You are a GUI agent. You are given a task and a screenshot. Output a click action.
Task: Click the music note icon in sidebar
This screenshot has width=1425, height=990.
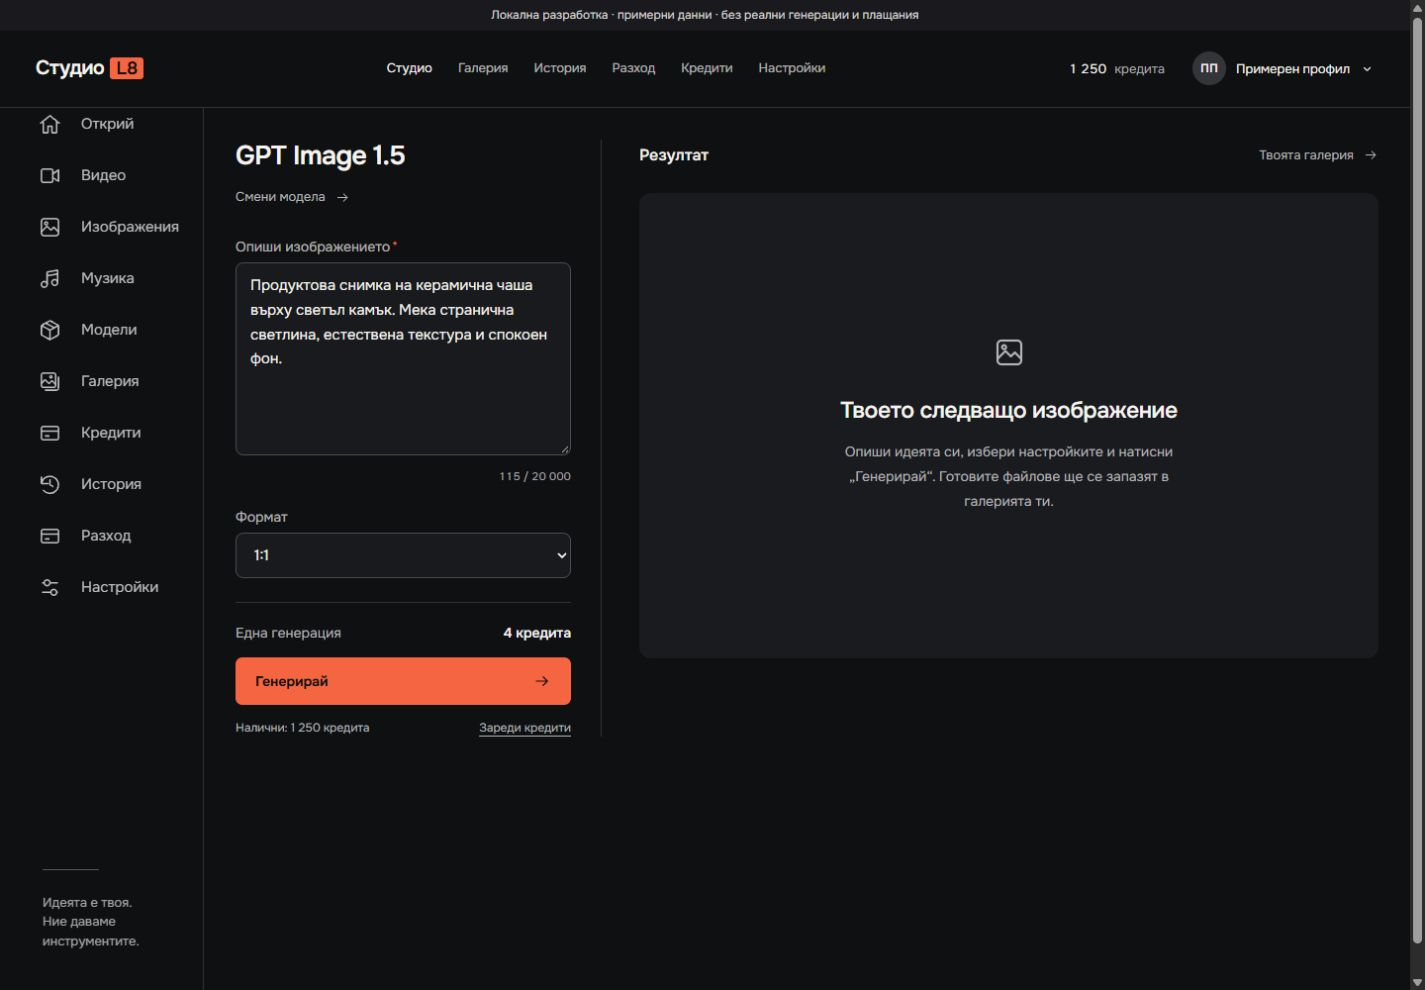click(50, 278)
